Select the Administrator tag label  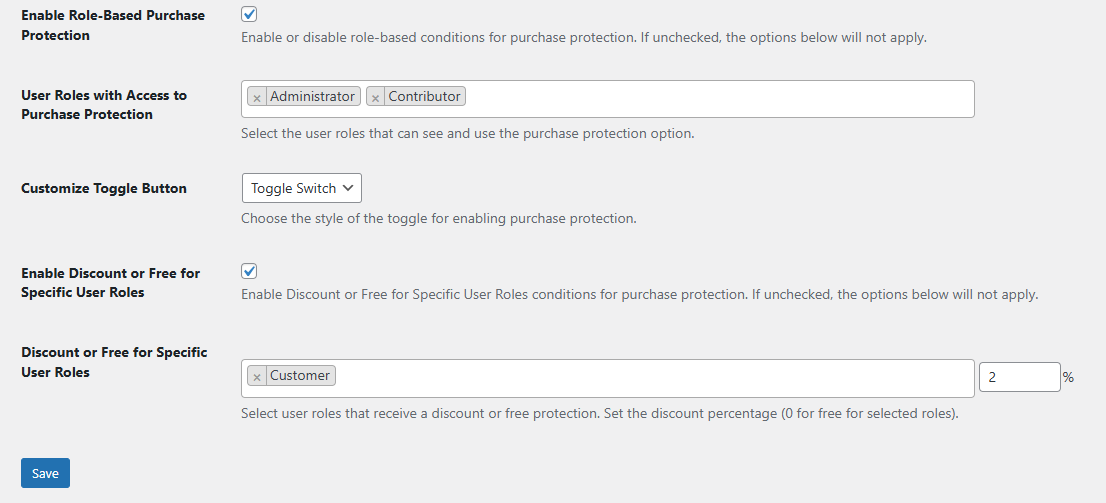pyautogui.click(x=312, y=97)
